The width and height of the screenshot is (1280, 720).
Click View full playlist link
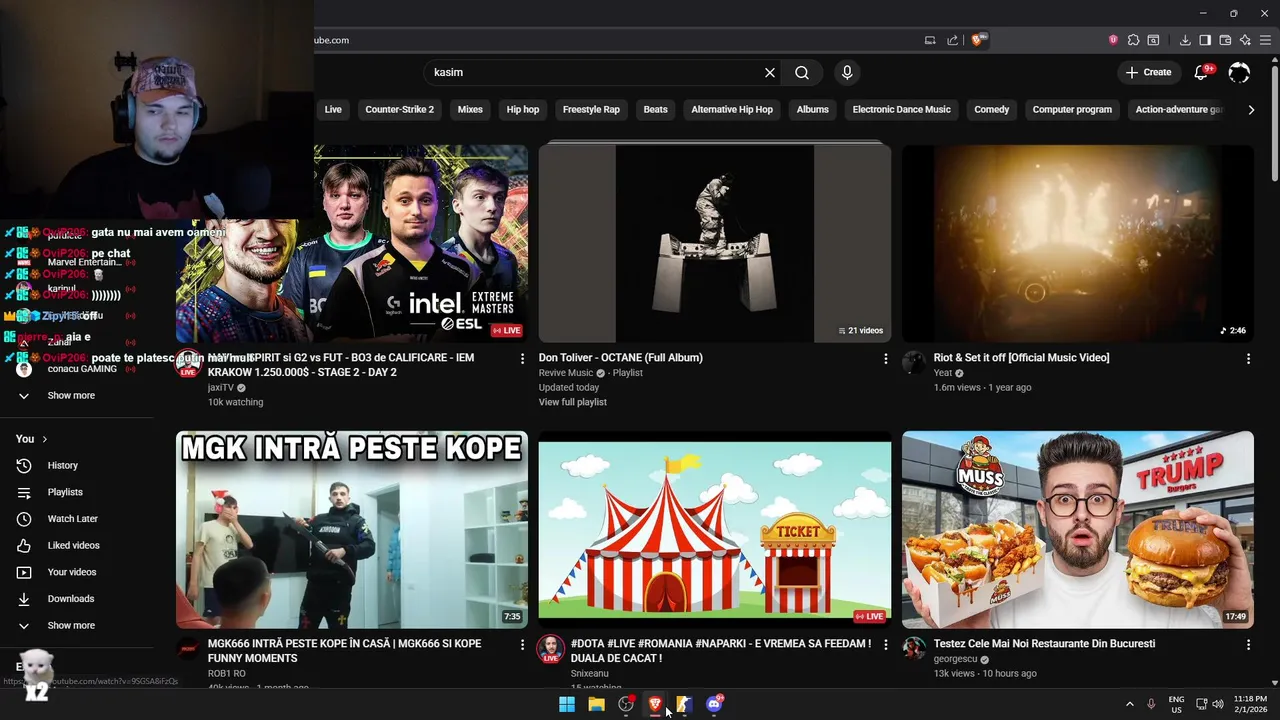[x=573, y=402]
